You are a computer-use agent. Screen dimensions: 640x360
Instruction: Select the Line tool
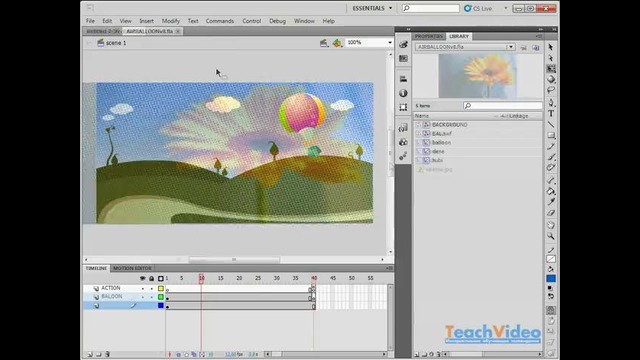(551, 124)
